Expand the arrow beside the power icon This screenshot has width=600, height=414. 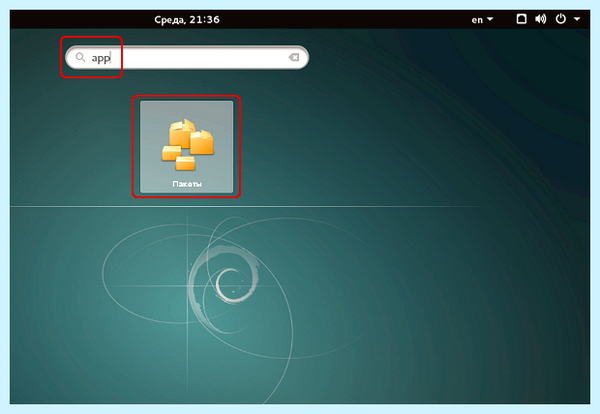(577, 19)
